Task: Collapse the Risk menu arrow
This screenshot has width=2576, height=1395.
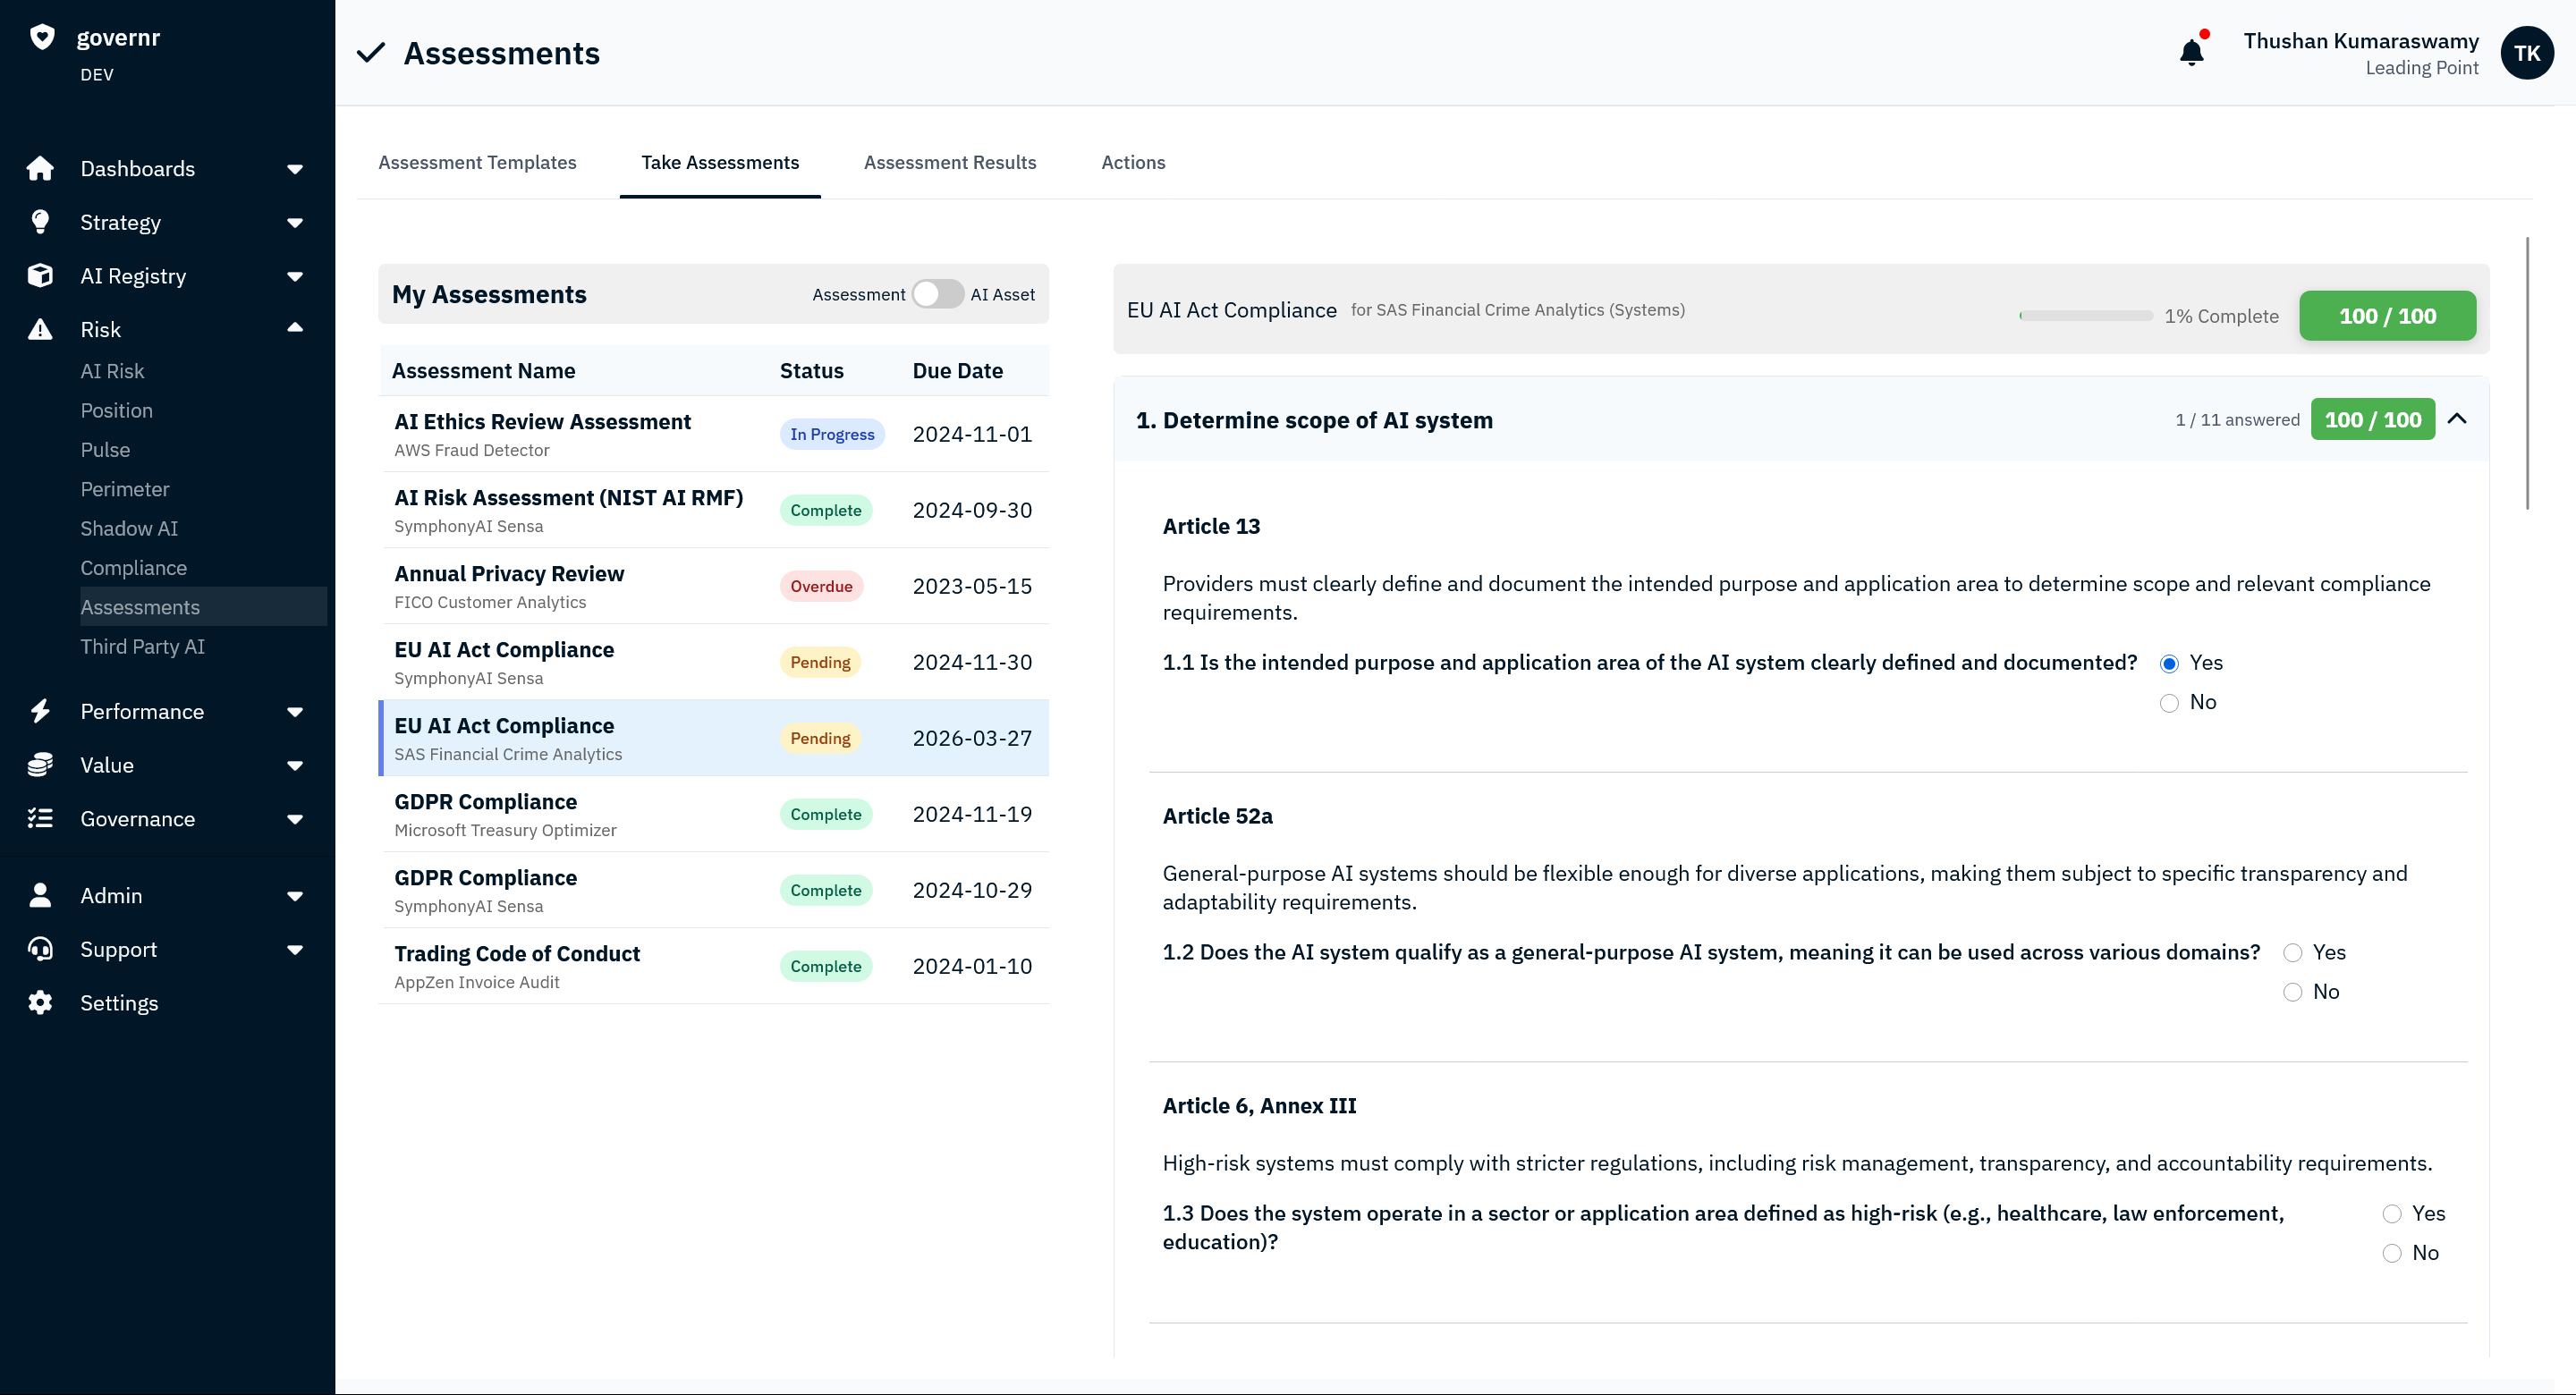Action: pyautogui.click(x=295, y=328)
